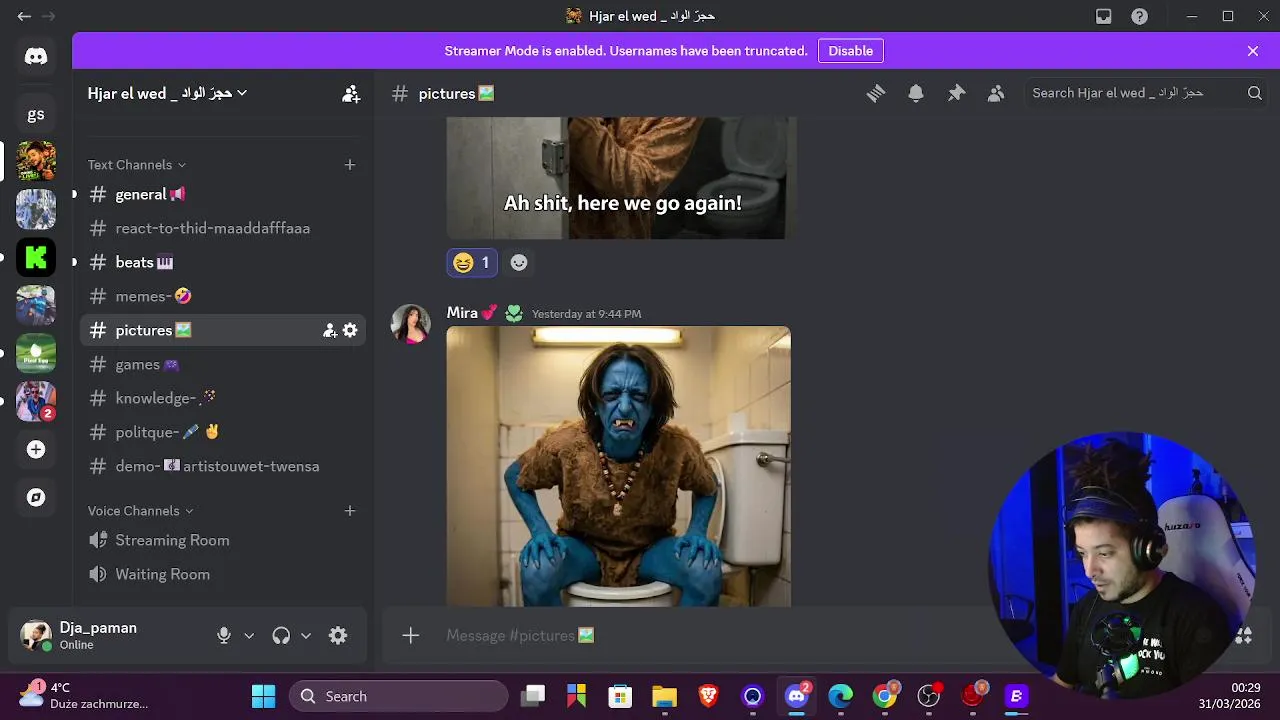Open the politque channel
Viewport: 1280px width, 720px height.
coord(223,432)
